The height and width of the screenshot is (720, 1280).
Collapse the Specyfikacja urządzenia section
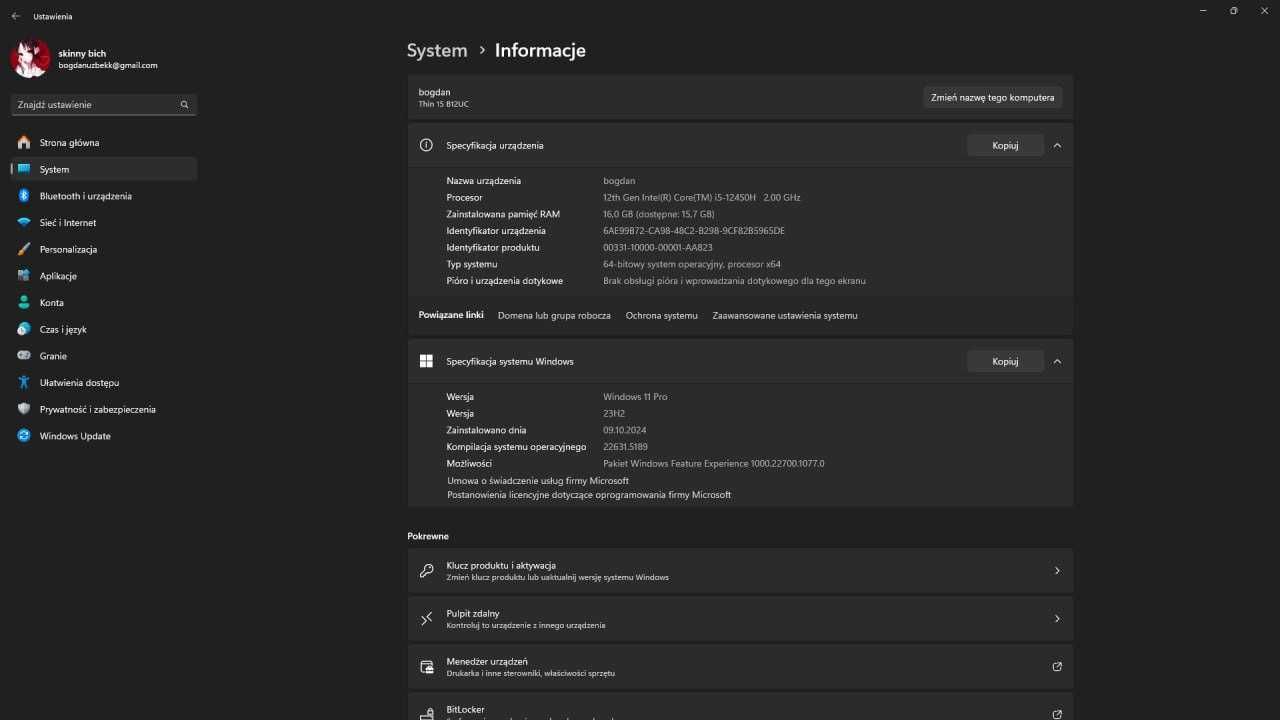(1057, 145)
